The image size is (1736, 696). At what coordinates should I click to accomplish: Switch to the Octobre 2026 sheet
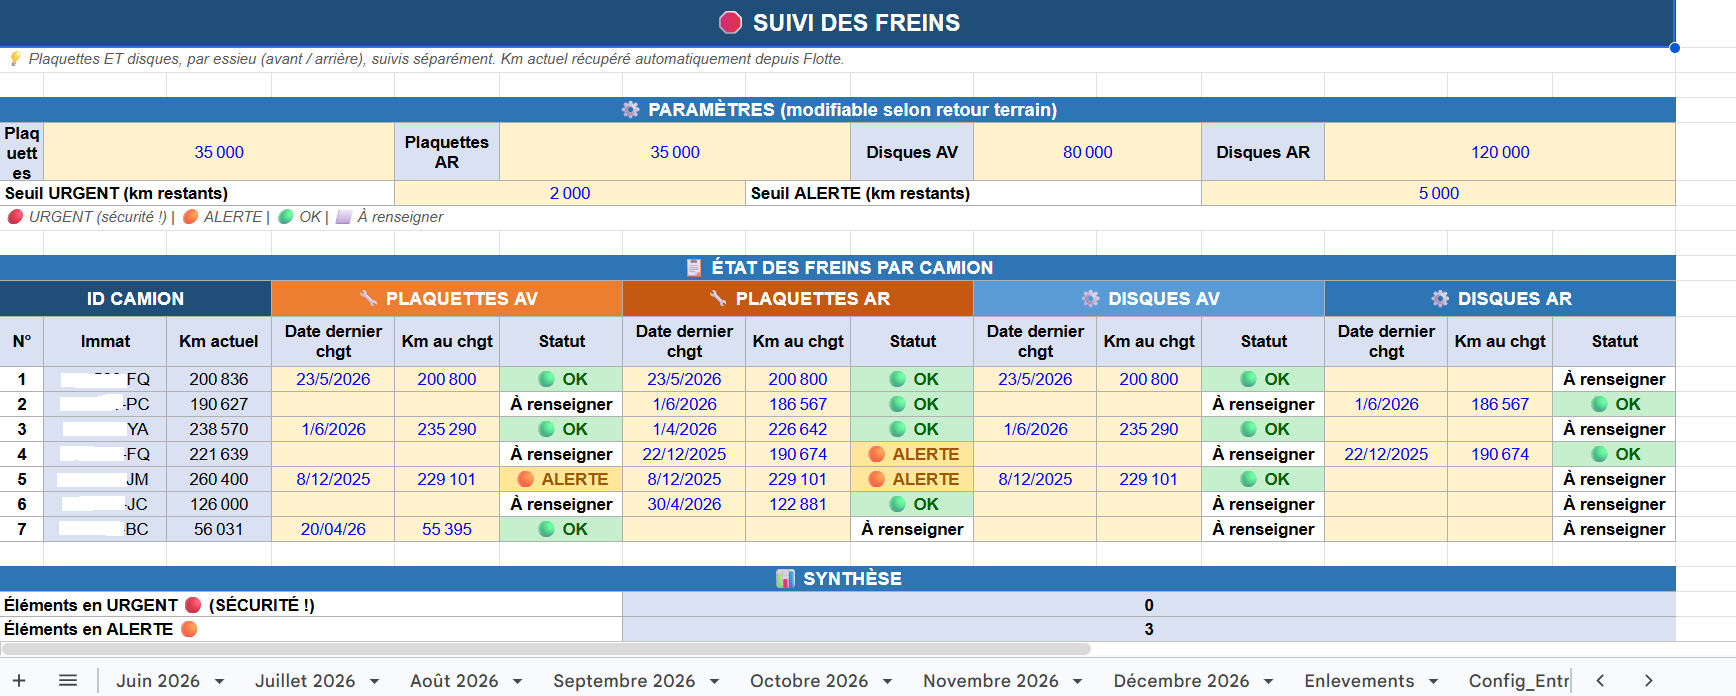tap(809, 681)
